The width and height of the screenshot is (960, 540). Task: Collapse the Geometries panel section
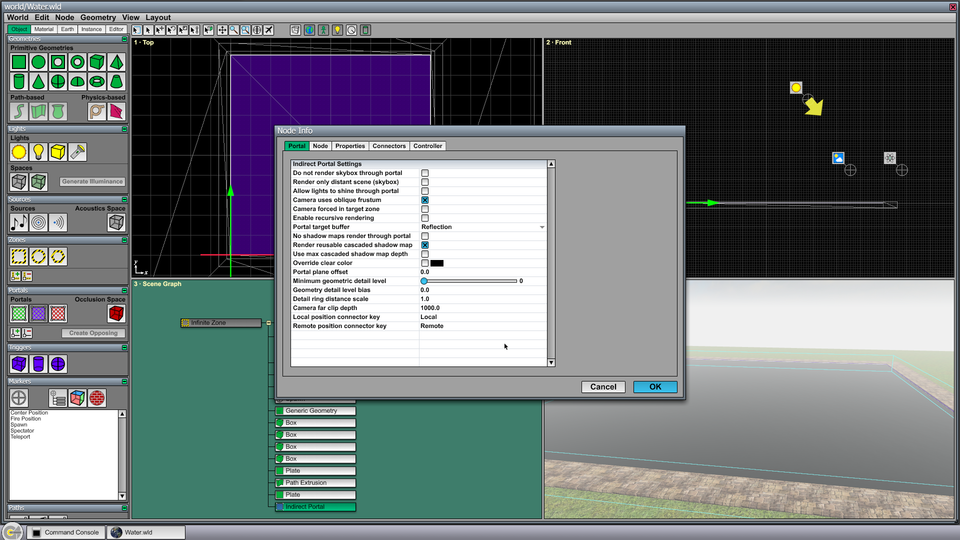click(x=124, y=39)
